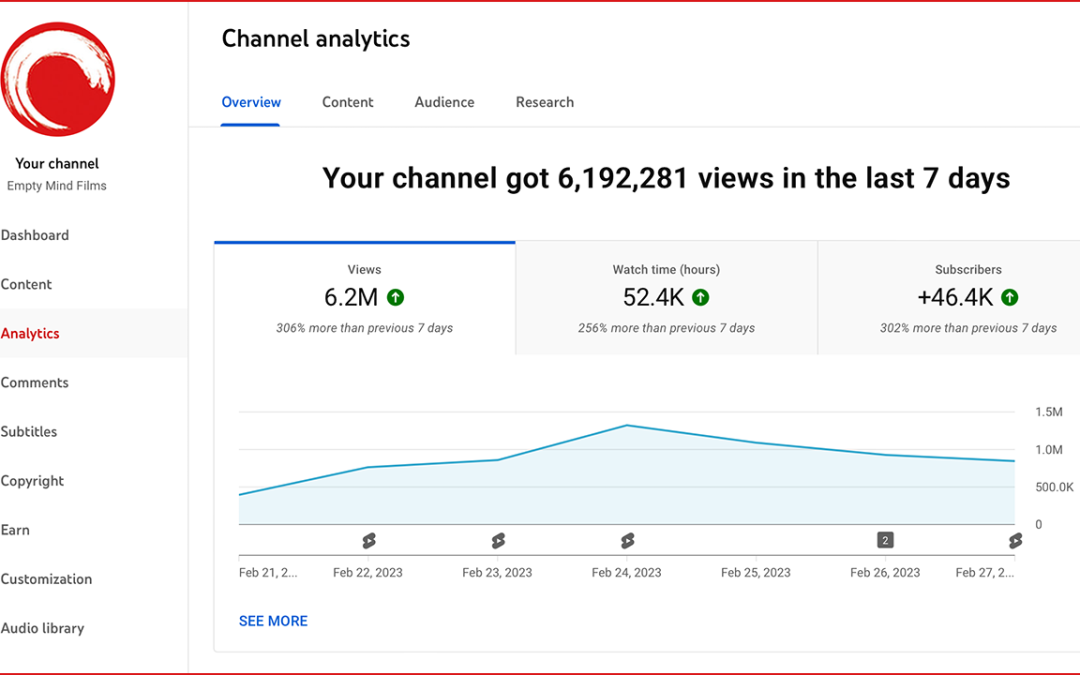The width and height of the screenshot is (1080, 675).
Task: Click the Shorts marker under Feb 23, 2023
Action: [498, 541]
